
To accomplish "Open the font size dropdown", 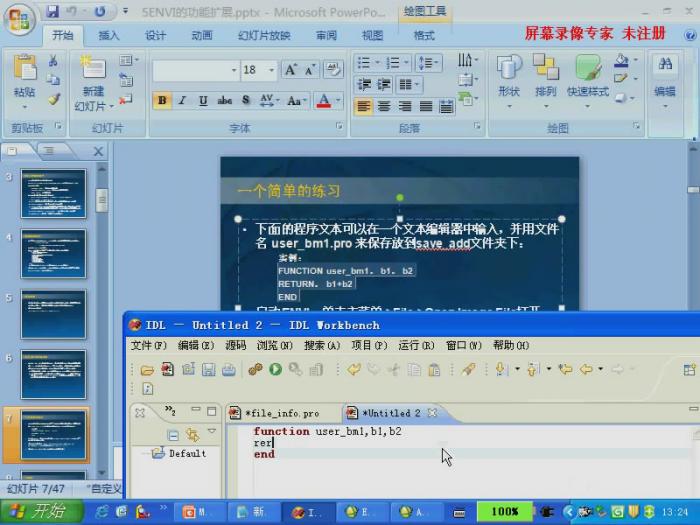I will 271,70.
